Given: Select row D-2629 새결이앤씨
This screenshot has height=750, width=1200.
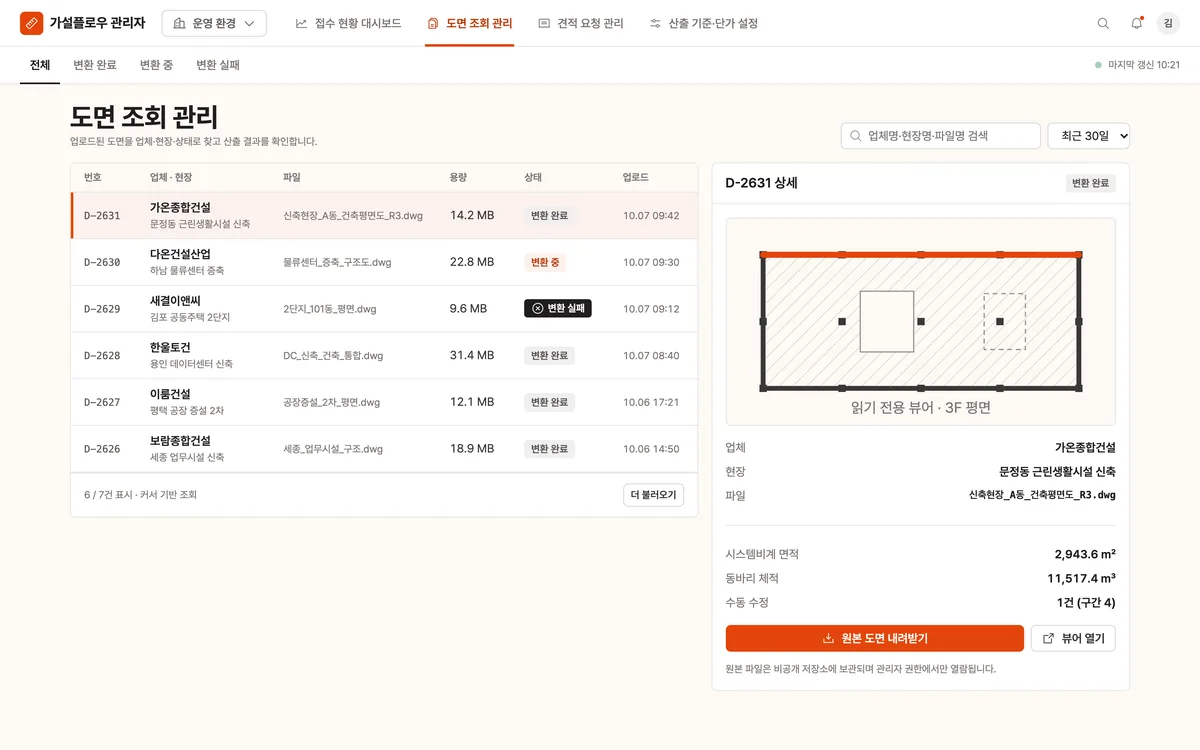Looking at the screenshot, I should (x=384, y=309).
